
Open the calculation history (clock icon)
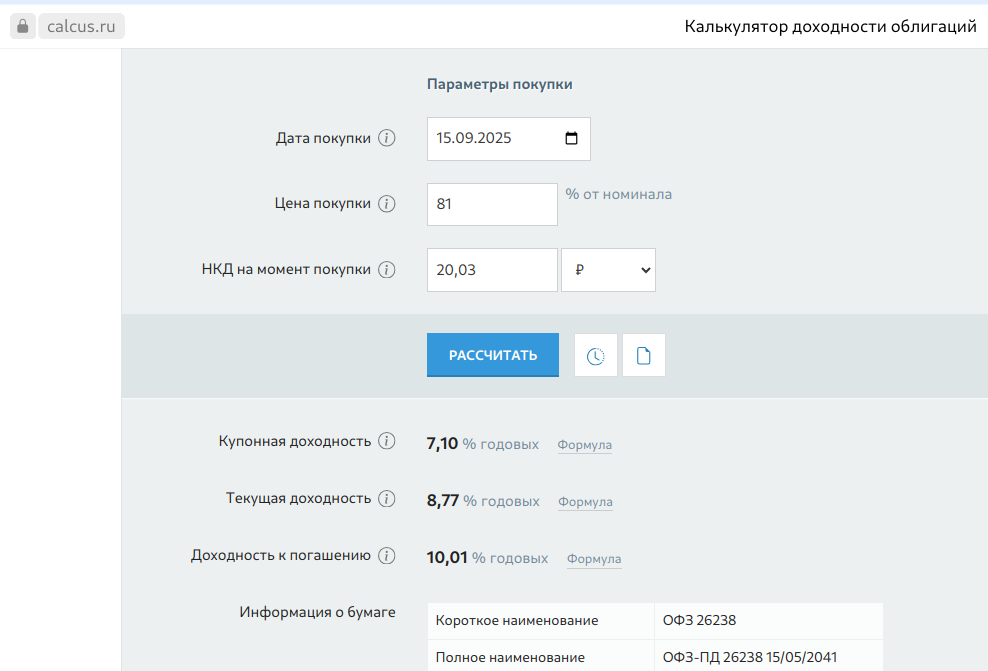pos(595,355)
